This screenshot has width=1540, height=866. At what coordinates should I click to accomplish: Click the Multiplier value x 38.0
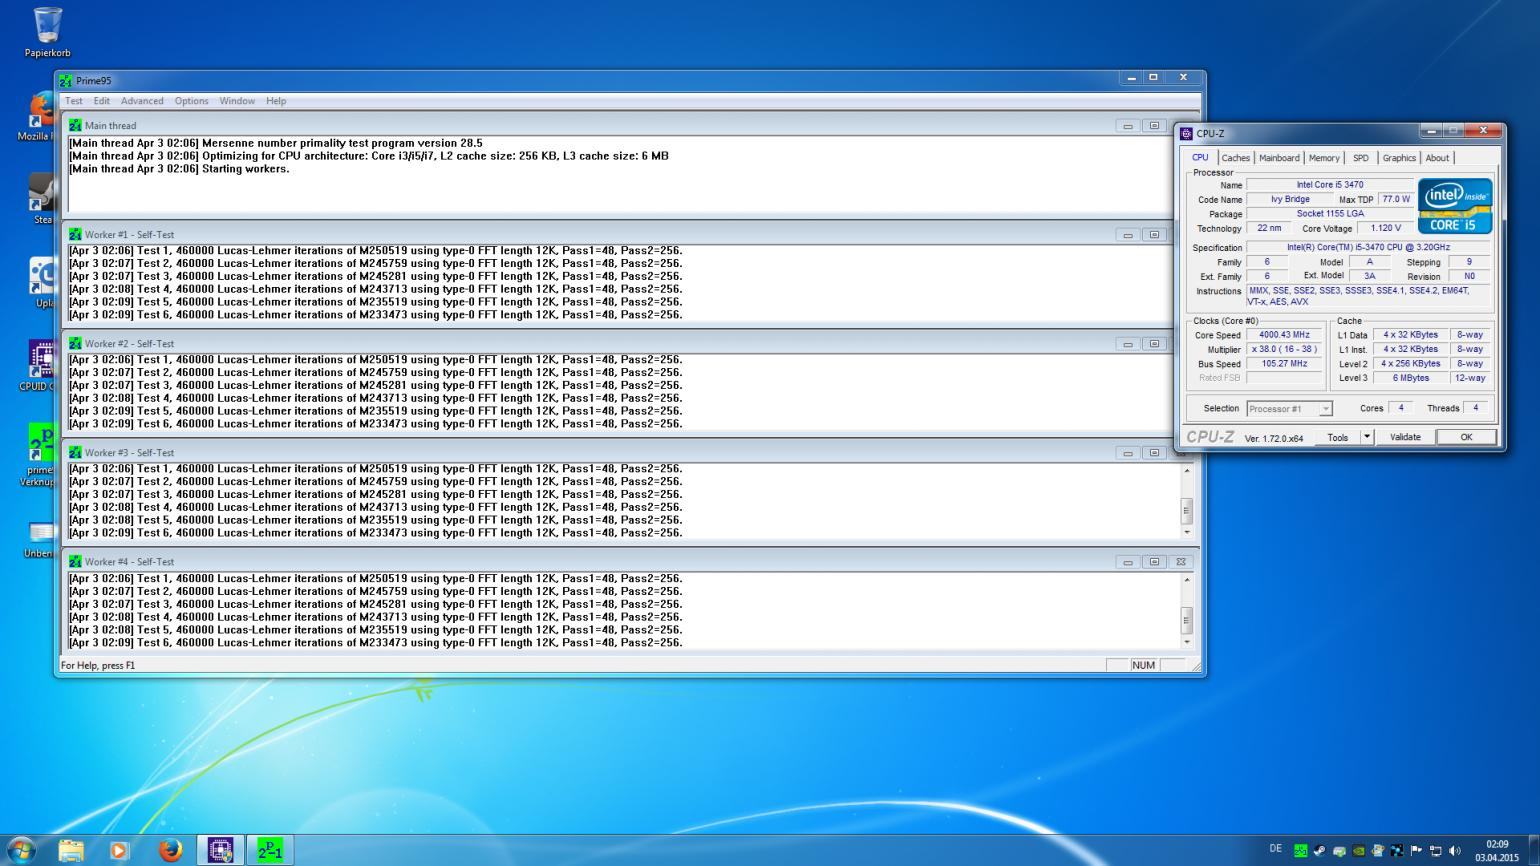[1284, 349]
